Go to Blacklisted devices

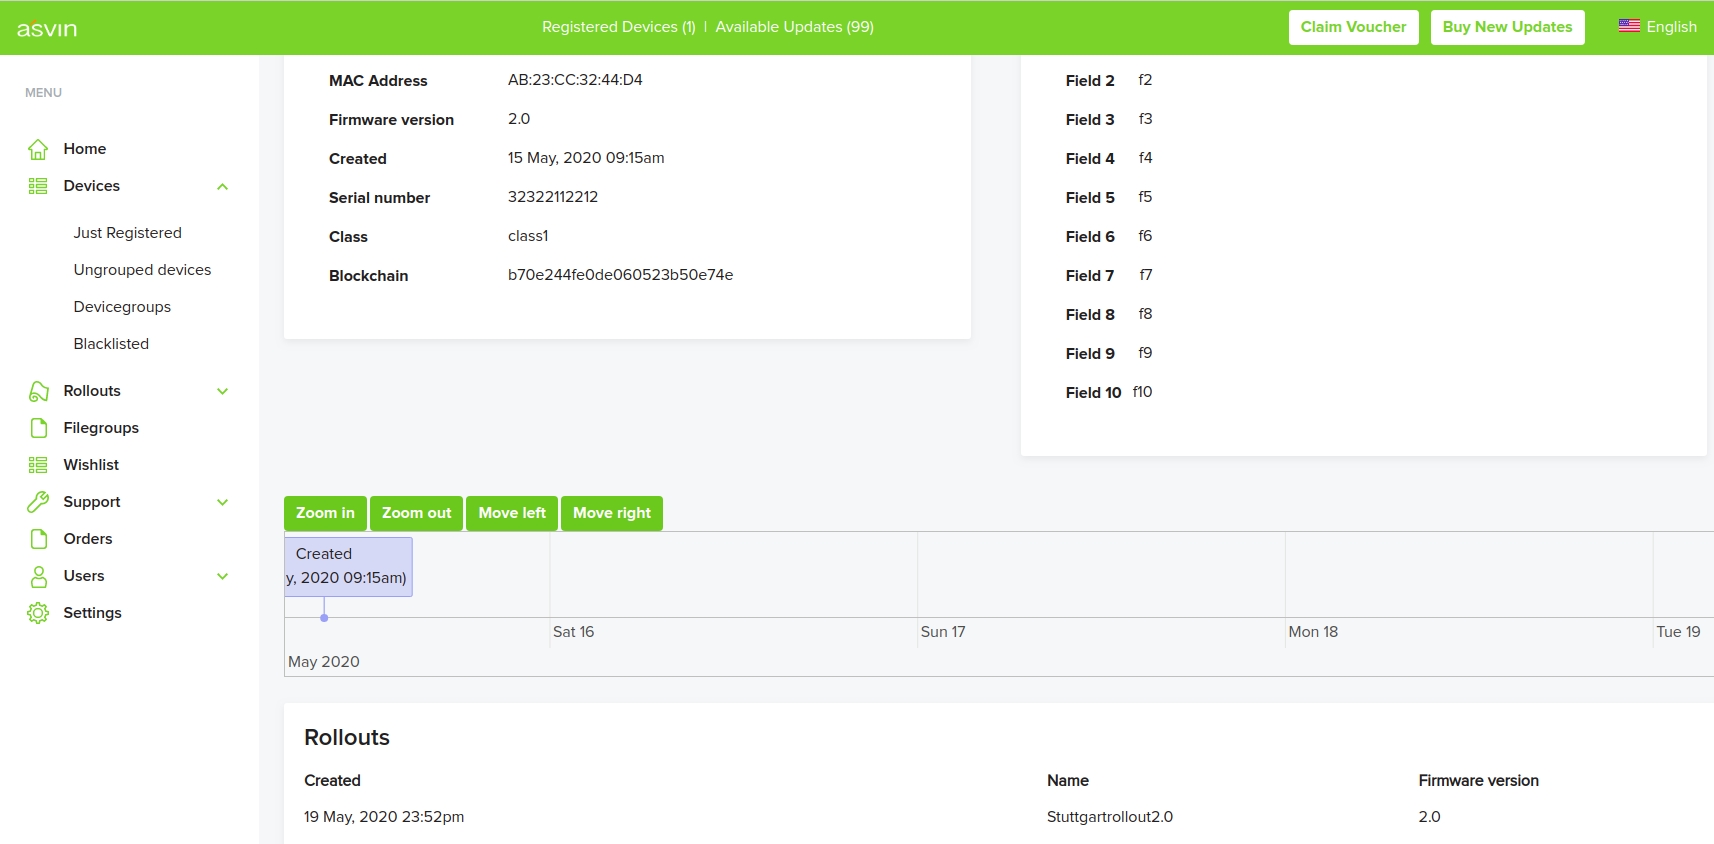point(111,344)
